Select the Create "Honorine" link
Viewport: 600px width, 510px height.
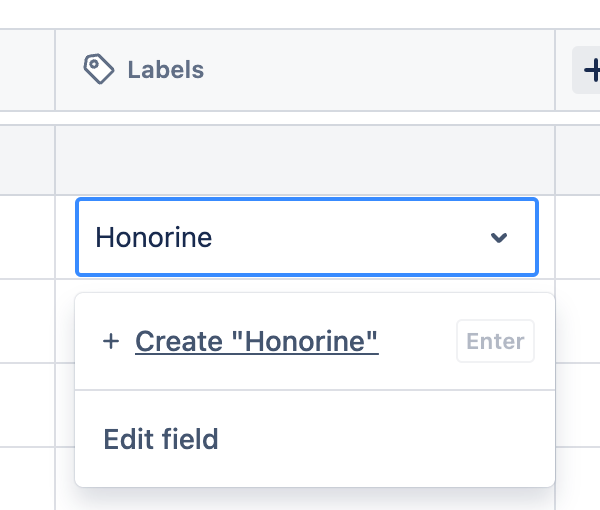(x=256, y=342)
